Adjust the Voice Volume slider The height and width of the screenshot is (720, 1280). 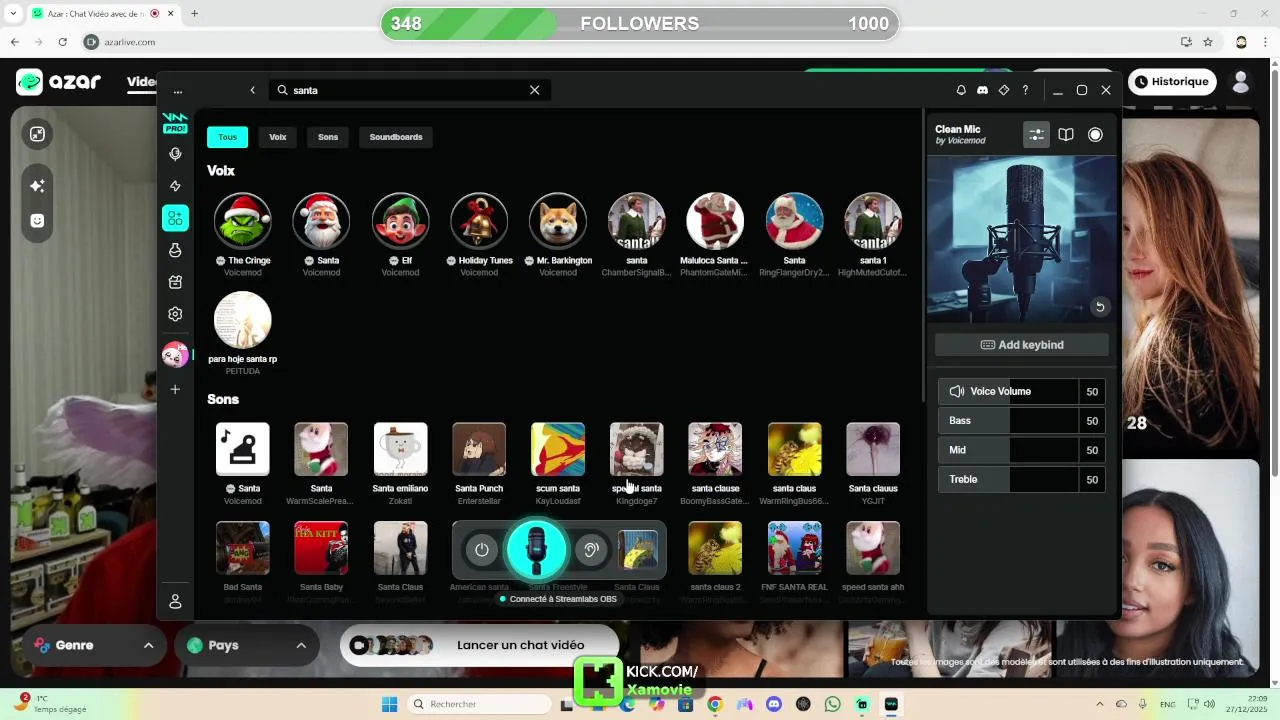click(1022, 391)
